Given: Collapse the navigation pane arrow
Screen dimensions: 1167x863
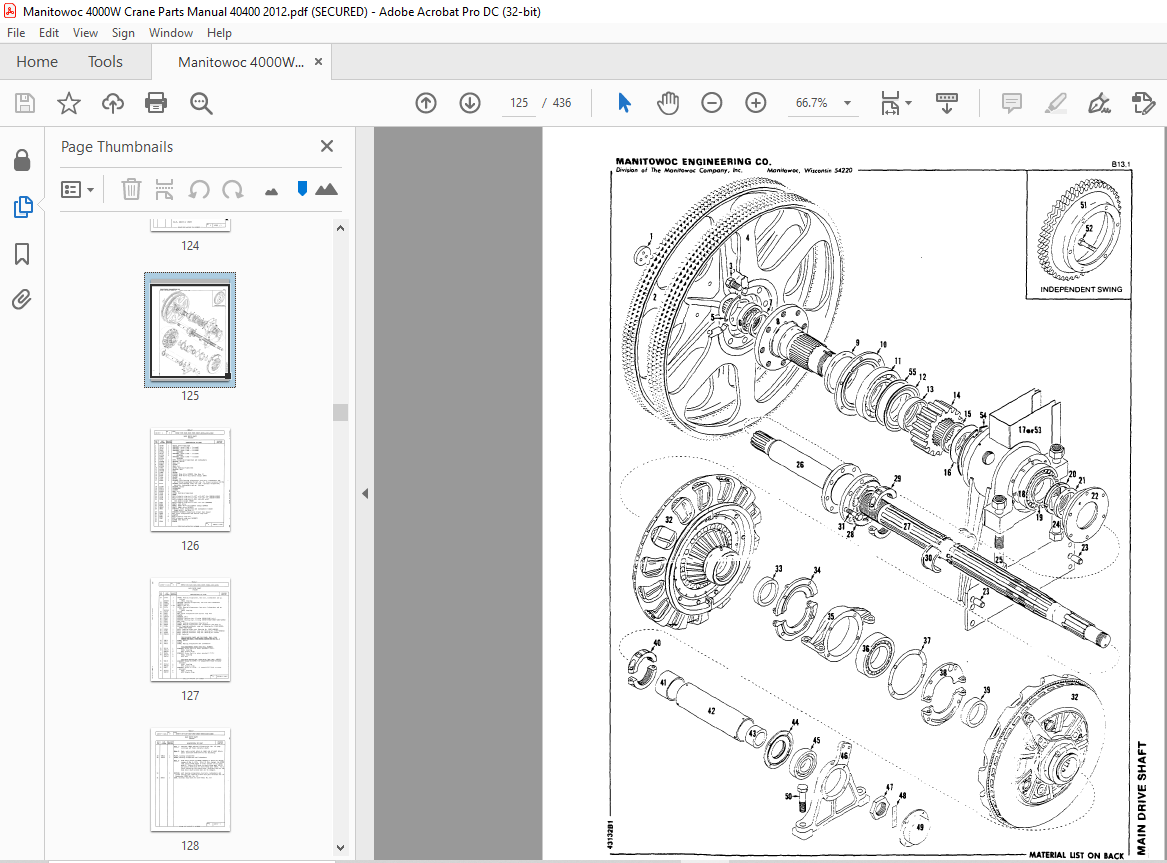Looking at the screenshot, I should [x=365, y=493].
